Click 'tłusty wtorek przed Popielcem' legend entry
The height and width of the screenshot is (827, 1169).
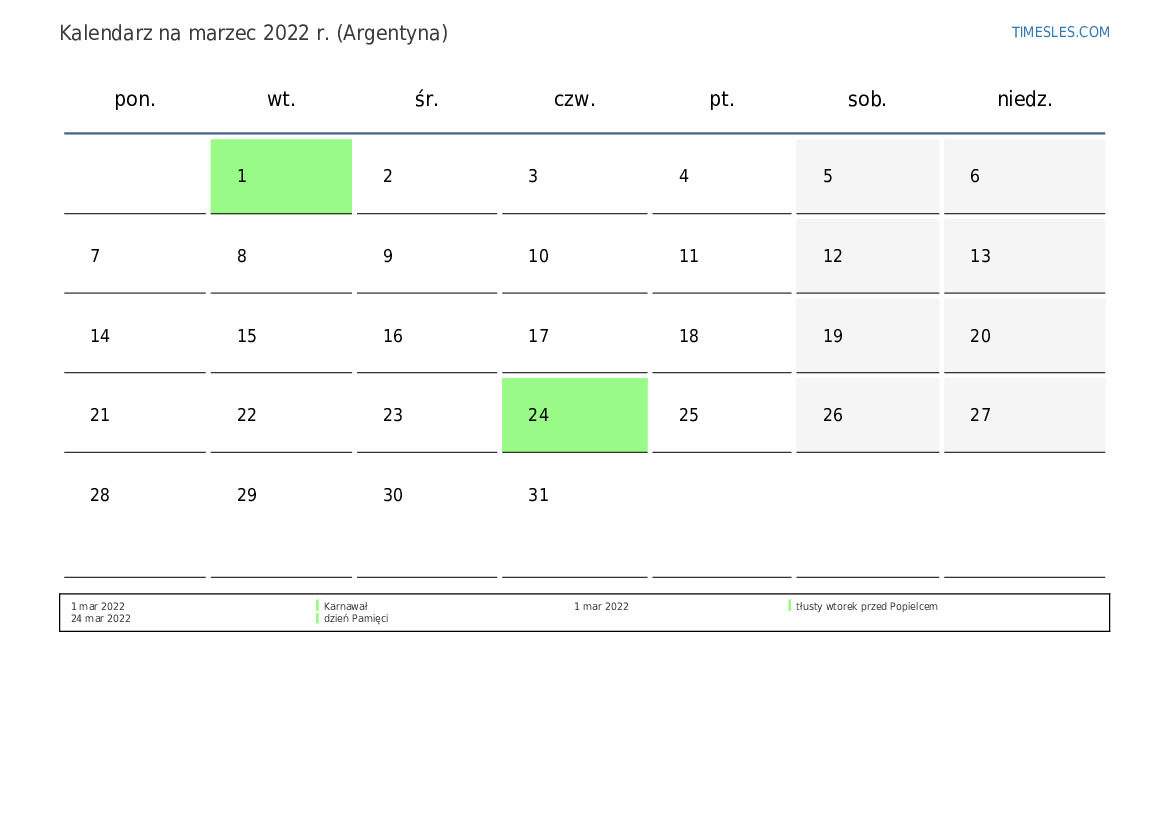pos(866,606)
